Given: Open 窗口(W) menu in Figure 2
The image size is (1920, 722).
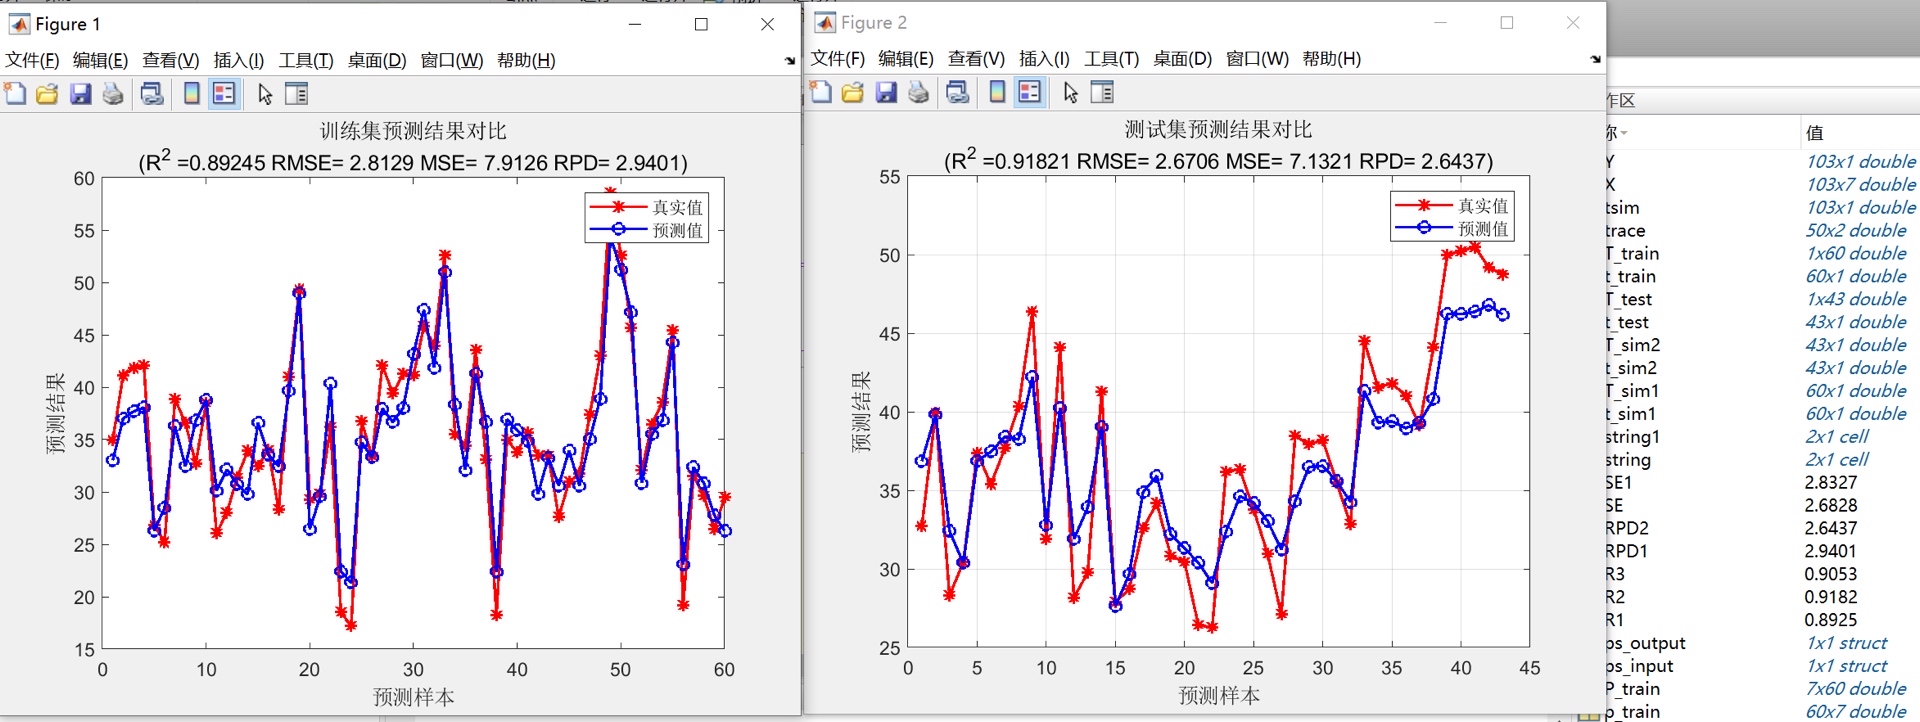Looking at the screenshot, I should pos(1258,58).
